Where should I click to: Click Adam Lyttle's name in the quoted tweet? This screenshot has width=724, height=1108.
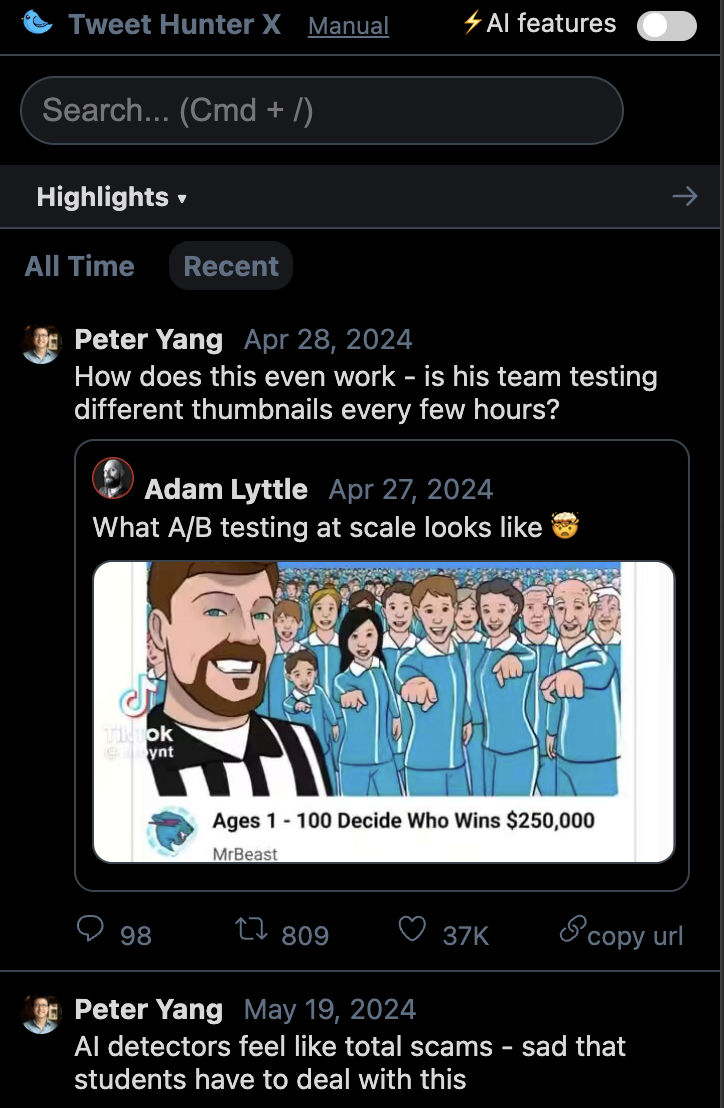click(x=226, y=489)
